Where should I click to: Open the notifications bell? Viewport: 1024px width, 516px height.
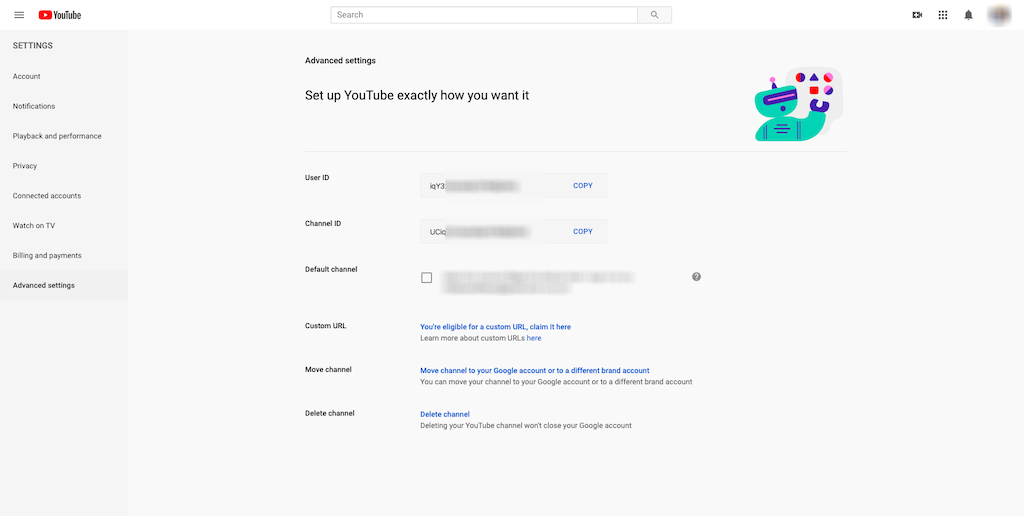pyautogui.click(x=968, y=15)
